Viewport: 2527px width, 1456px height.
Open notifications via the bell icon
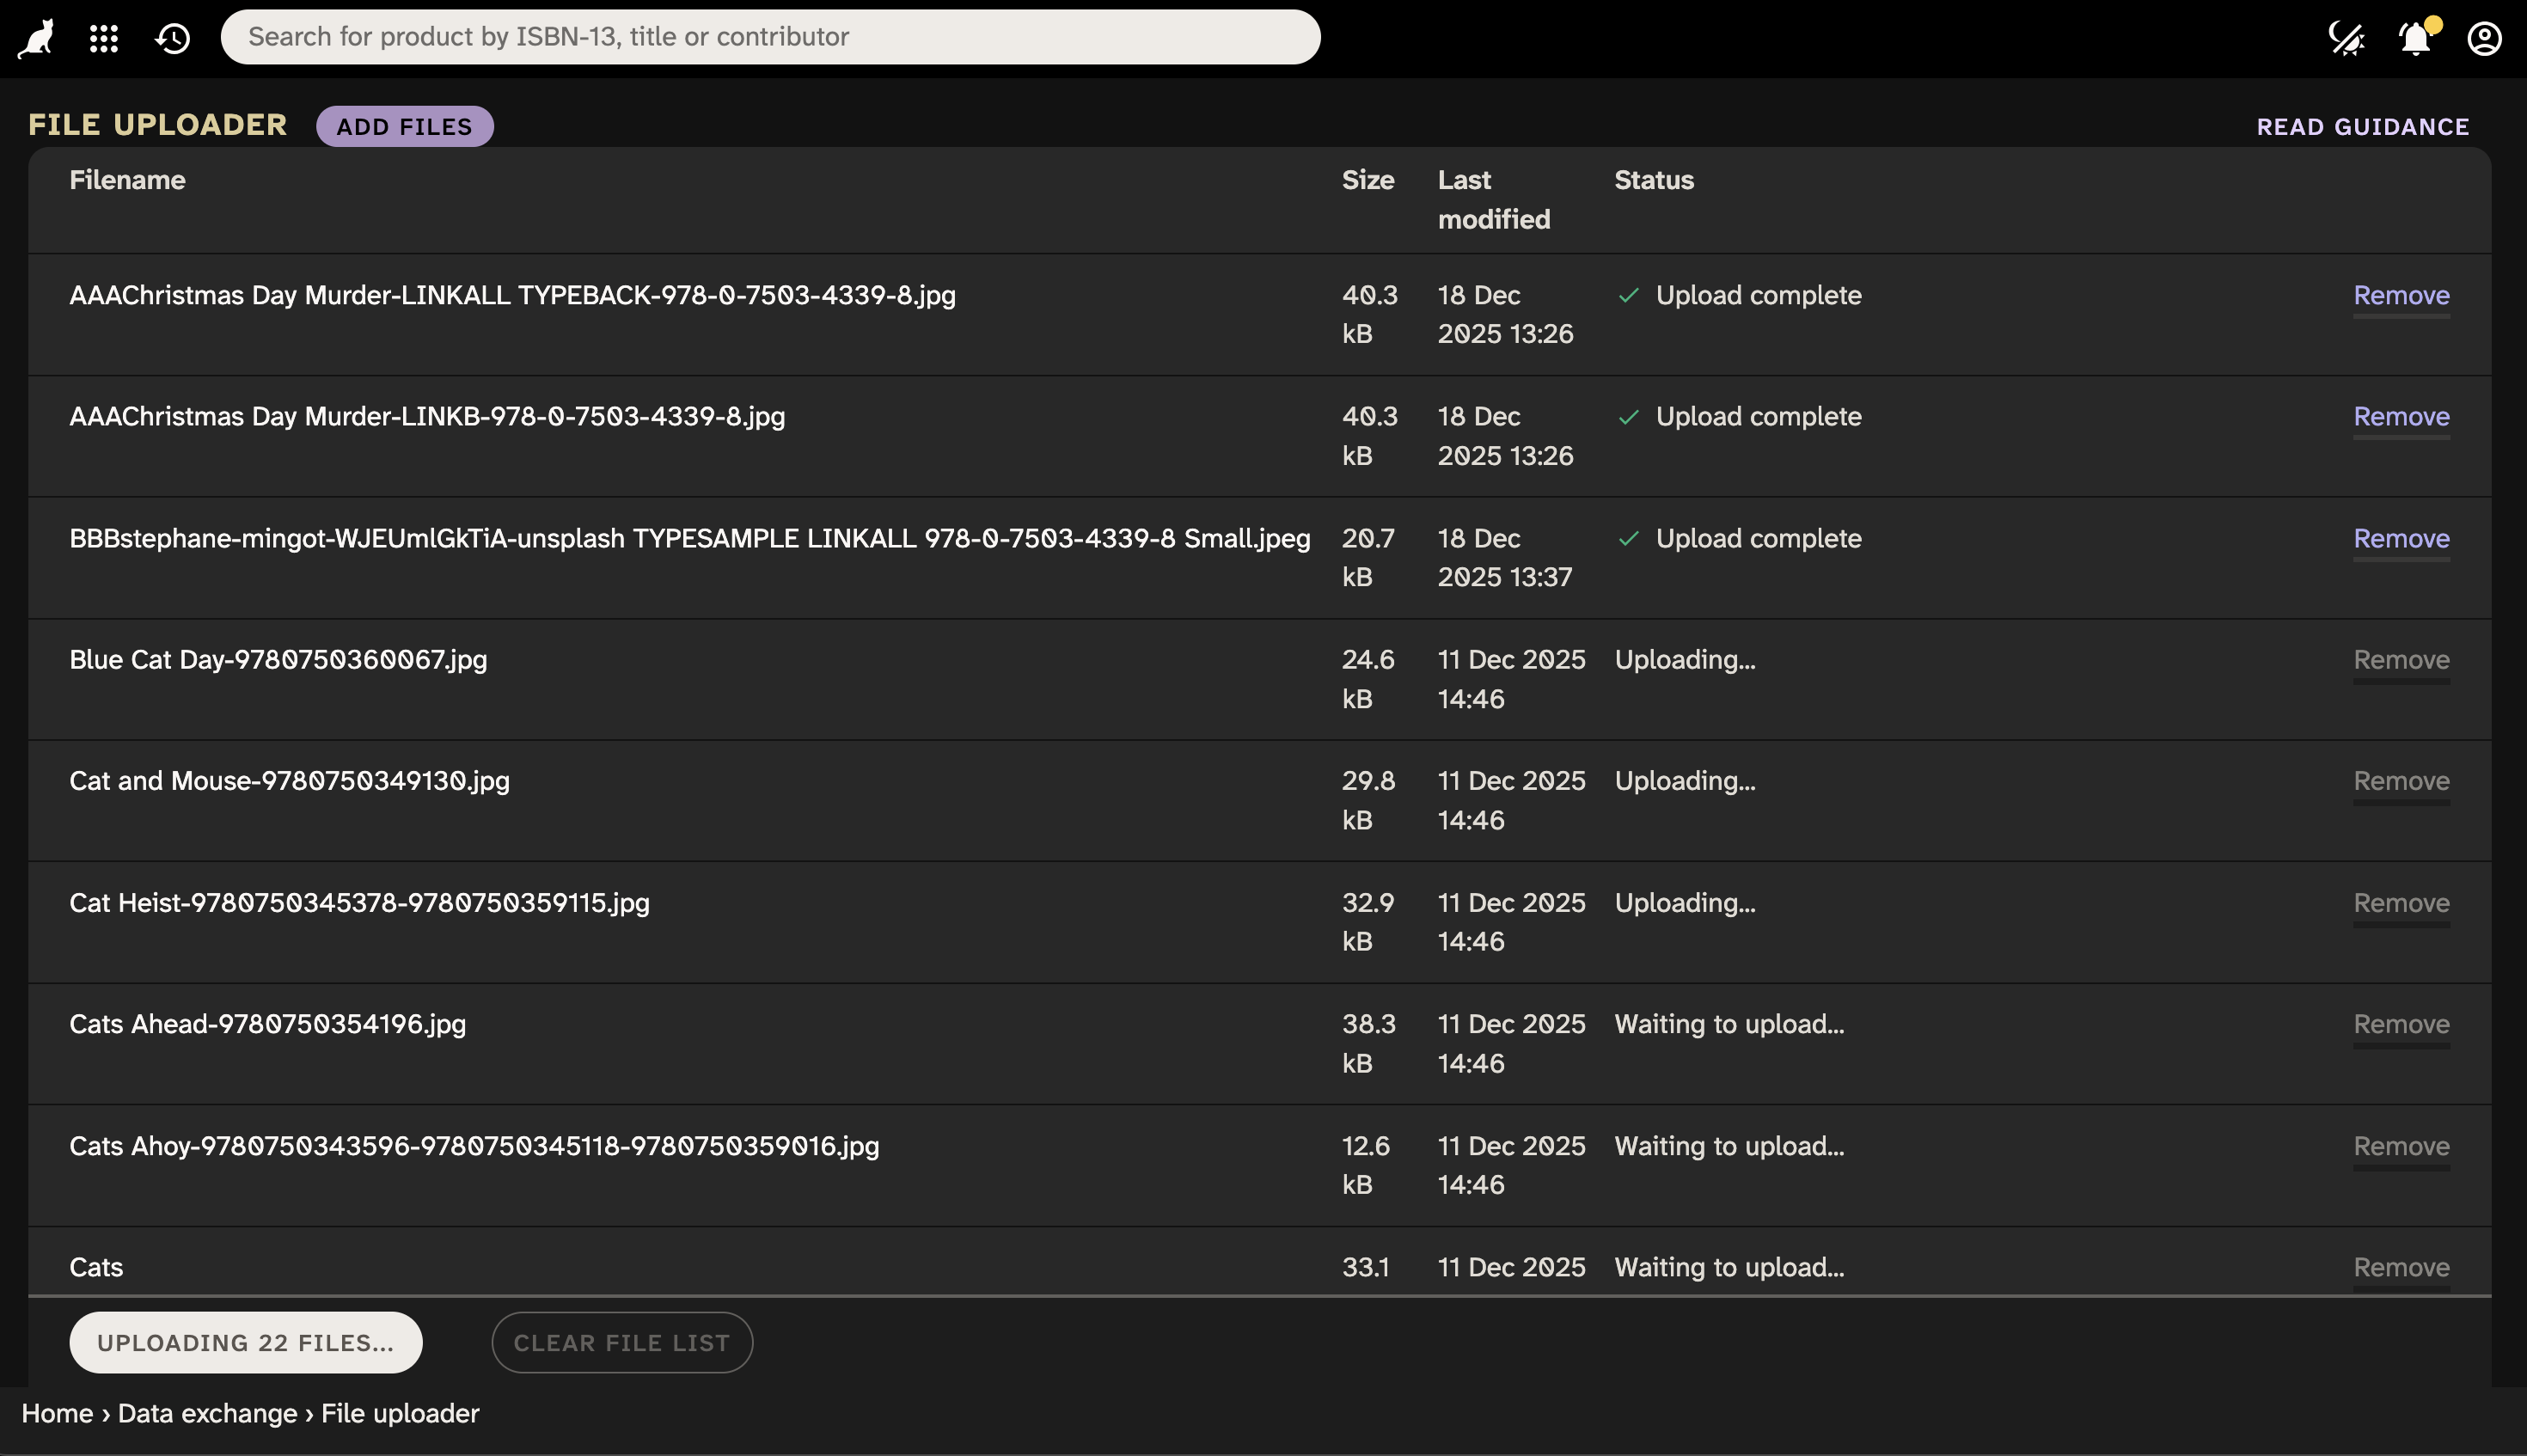(2414, 37)
